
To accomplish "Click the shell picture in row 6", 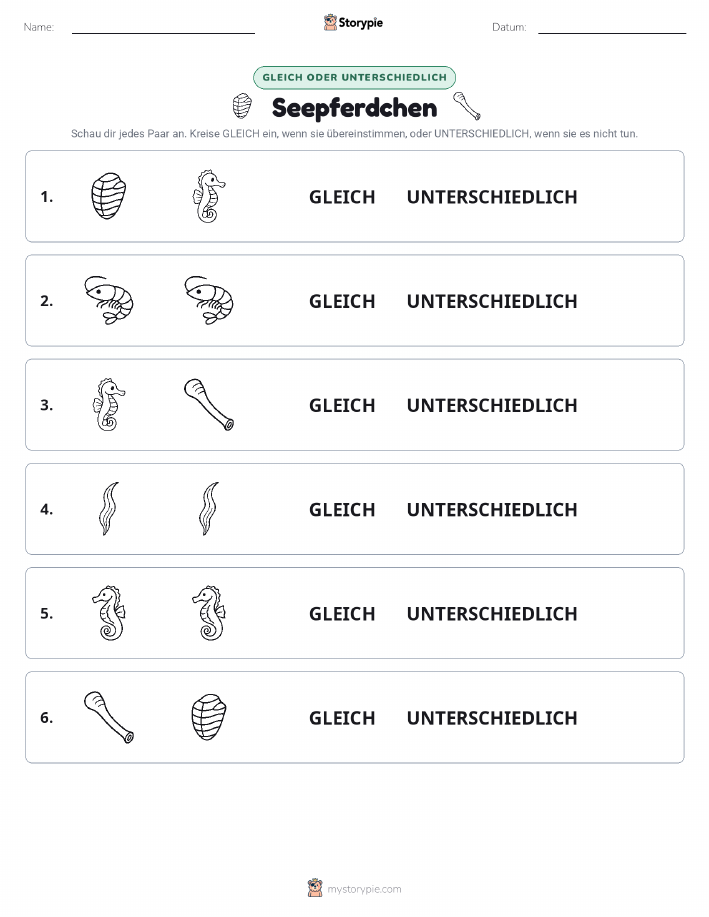I will tap(209, 717).
